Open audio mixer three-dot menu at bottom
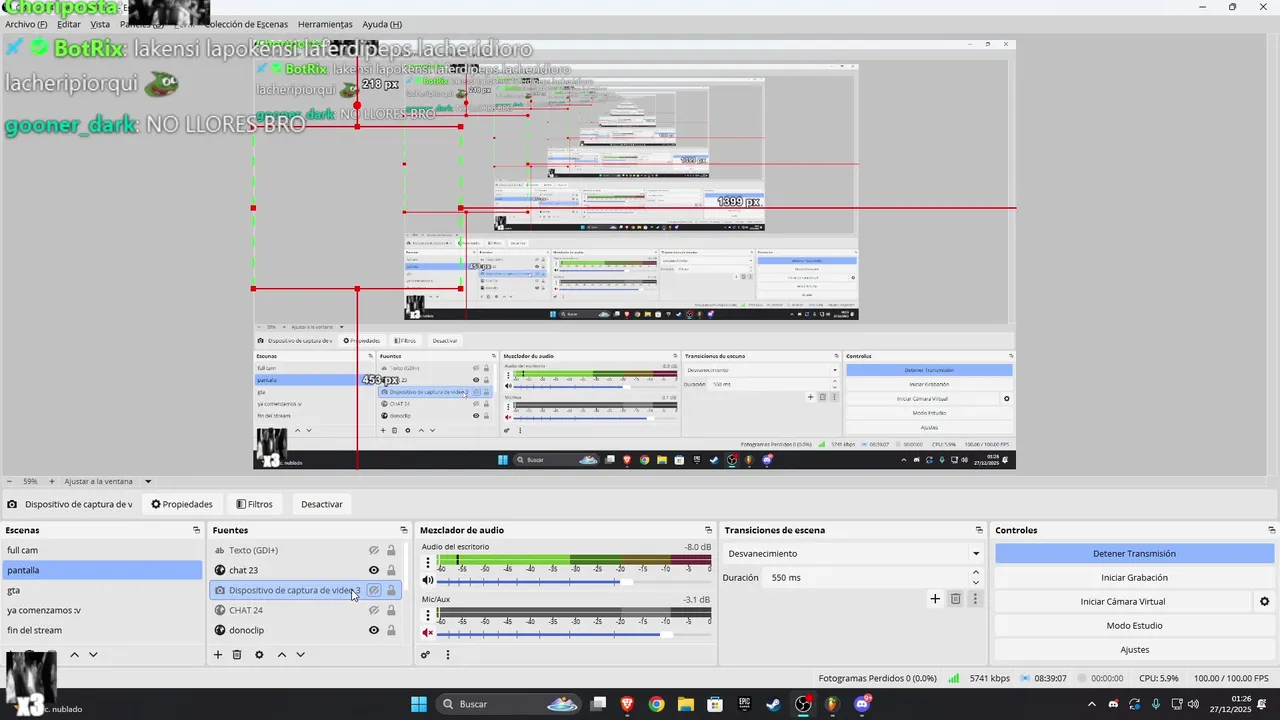Image resolution: width=1280 pixels, height=720 pixels. (448, 655)
